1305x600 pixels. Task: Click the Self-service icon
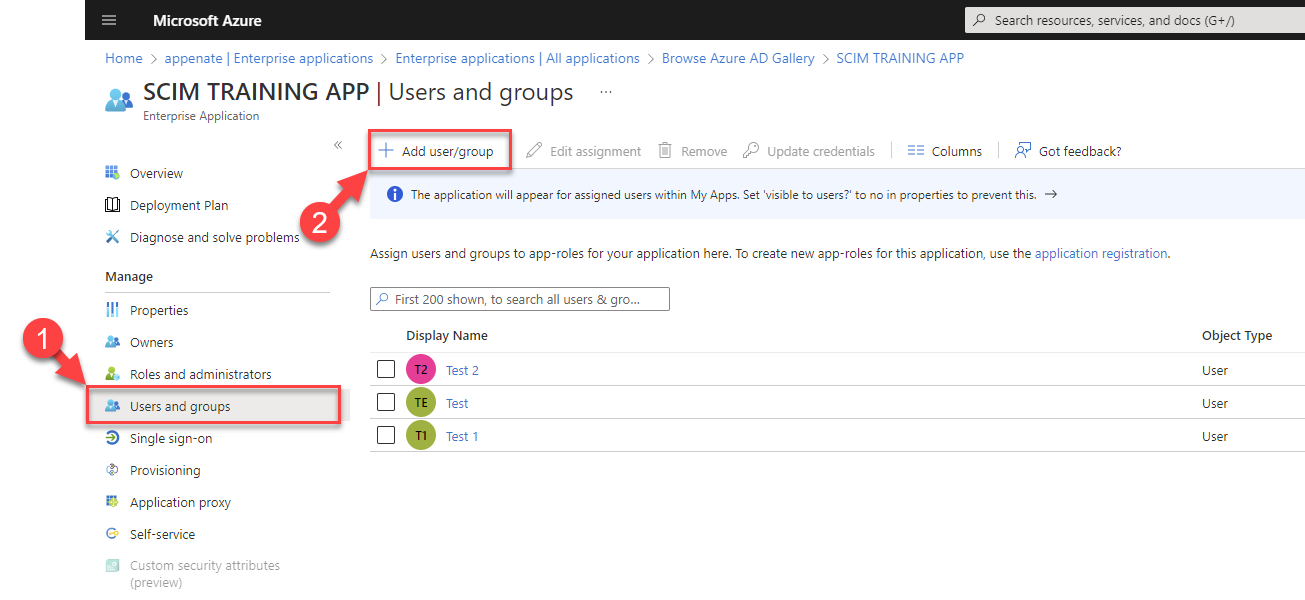coord(112,534)
